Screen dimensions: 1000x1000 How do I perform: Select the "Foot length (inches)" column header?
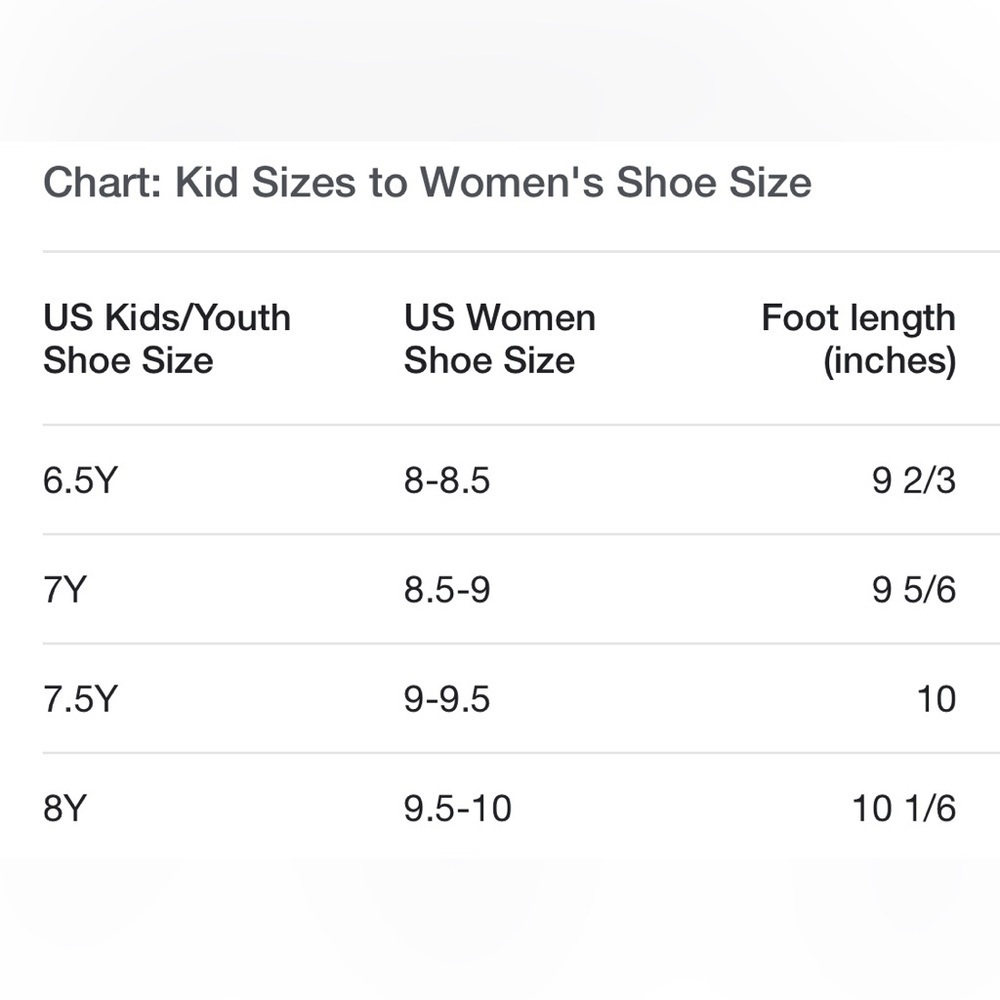coord(858,339)
